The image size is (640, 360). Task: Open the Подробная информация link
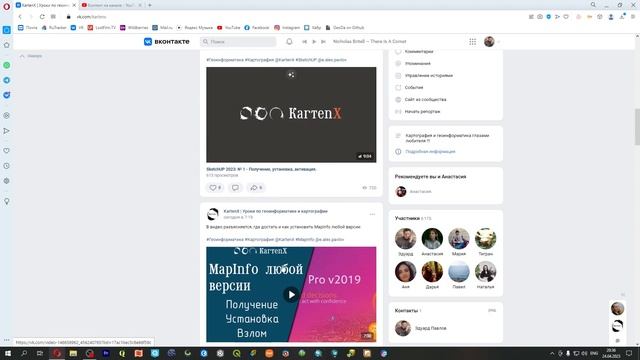coord(430,151)
